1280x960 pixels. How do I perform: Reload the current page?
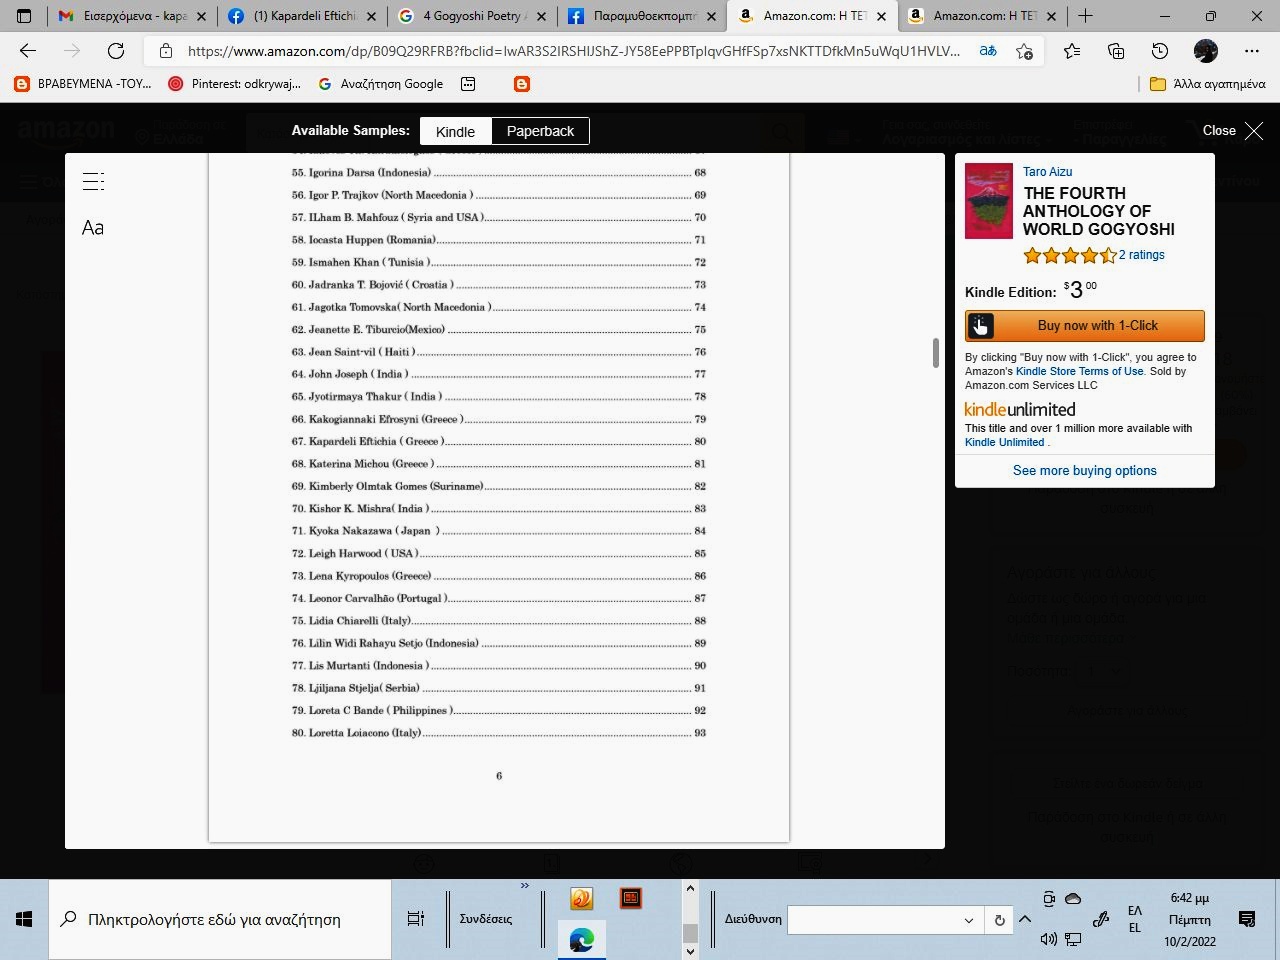pos(116,51)
